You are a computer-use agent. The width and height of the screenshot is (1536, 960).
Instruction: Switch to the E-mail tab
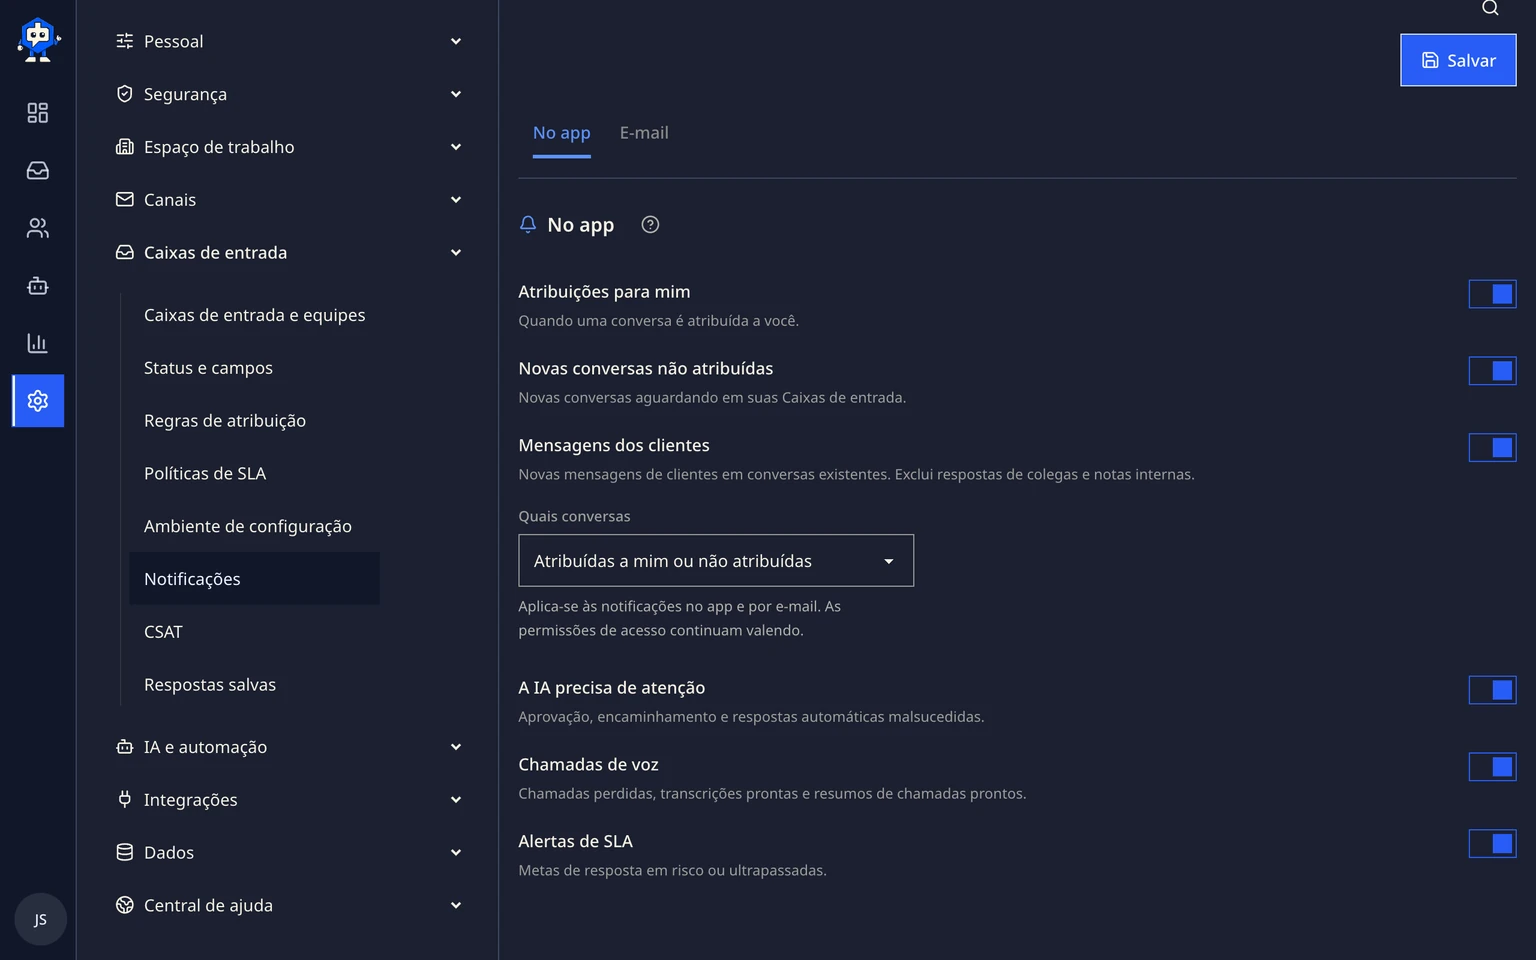tap(644, 133)
